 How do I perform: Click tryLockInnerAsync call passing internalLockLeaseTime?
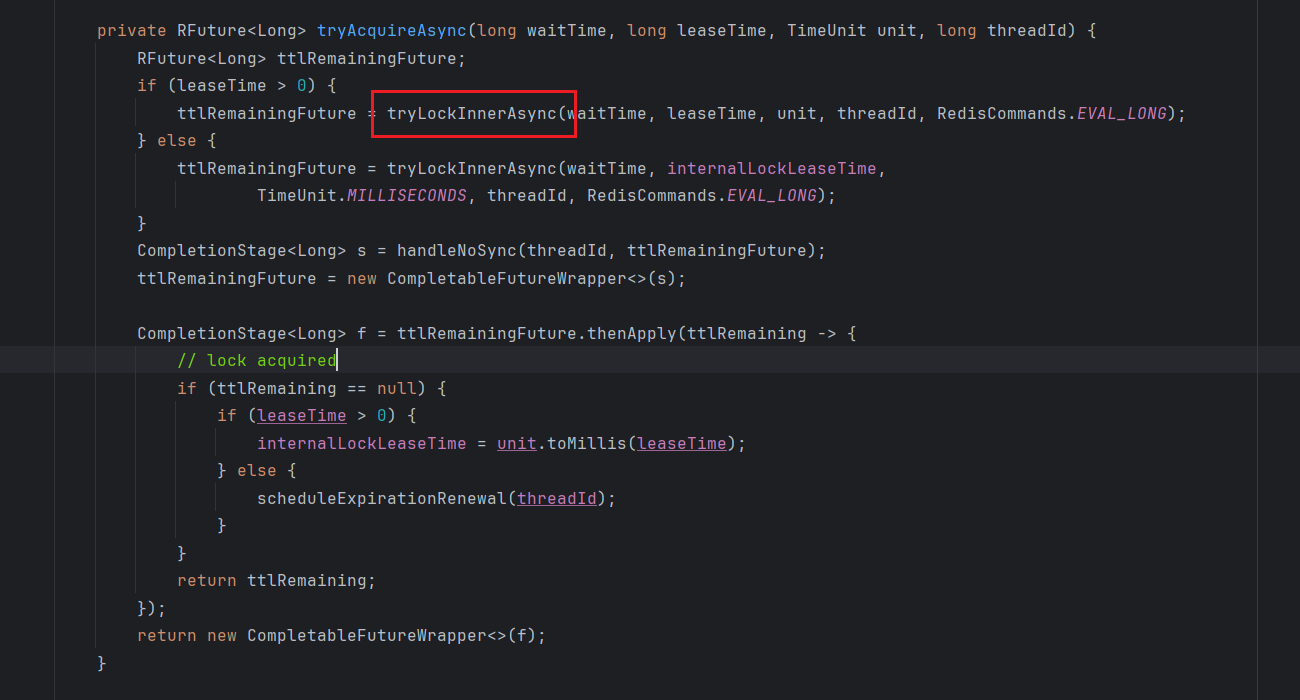click(472, 168)
